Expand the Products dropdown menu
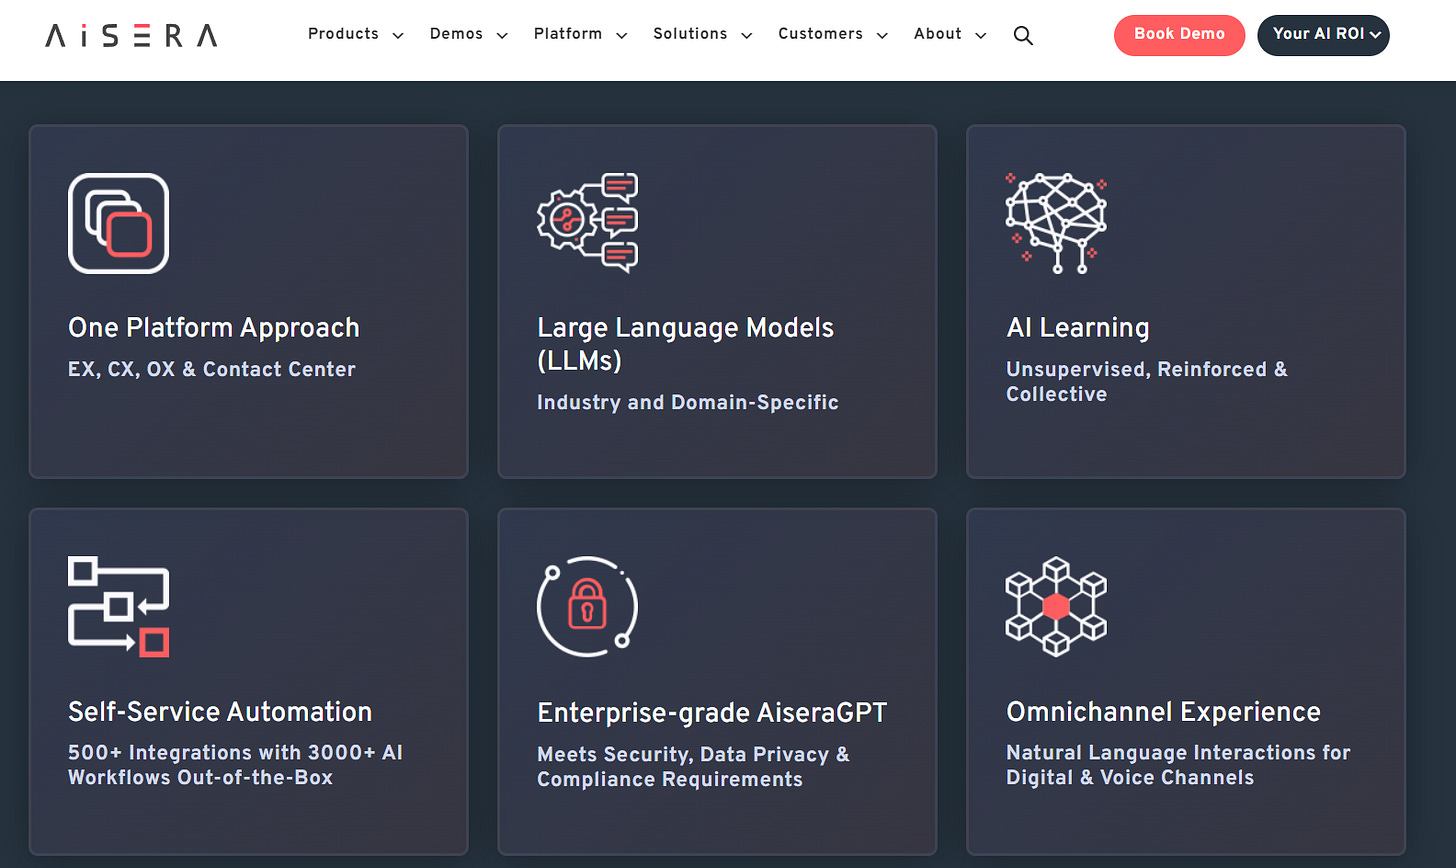This screenshot has height=868, width=1456. (355, 34)
